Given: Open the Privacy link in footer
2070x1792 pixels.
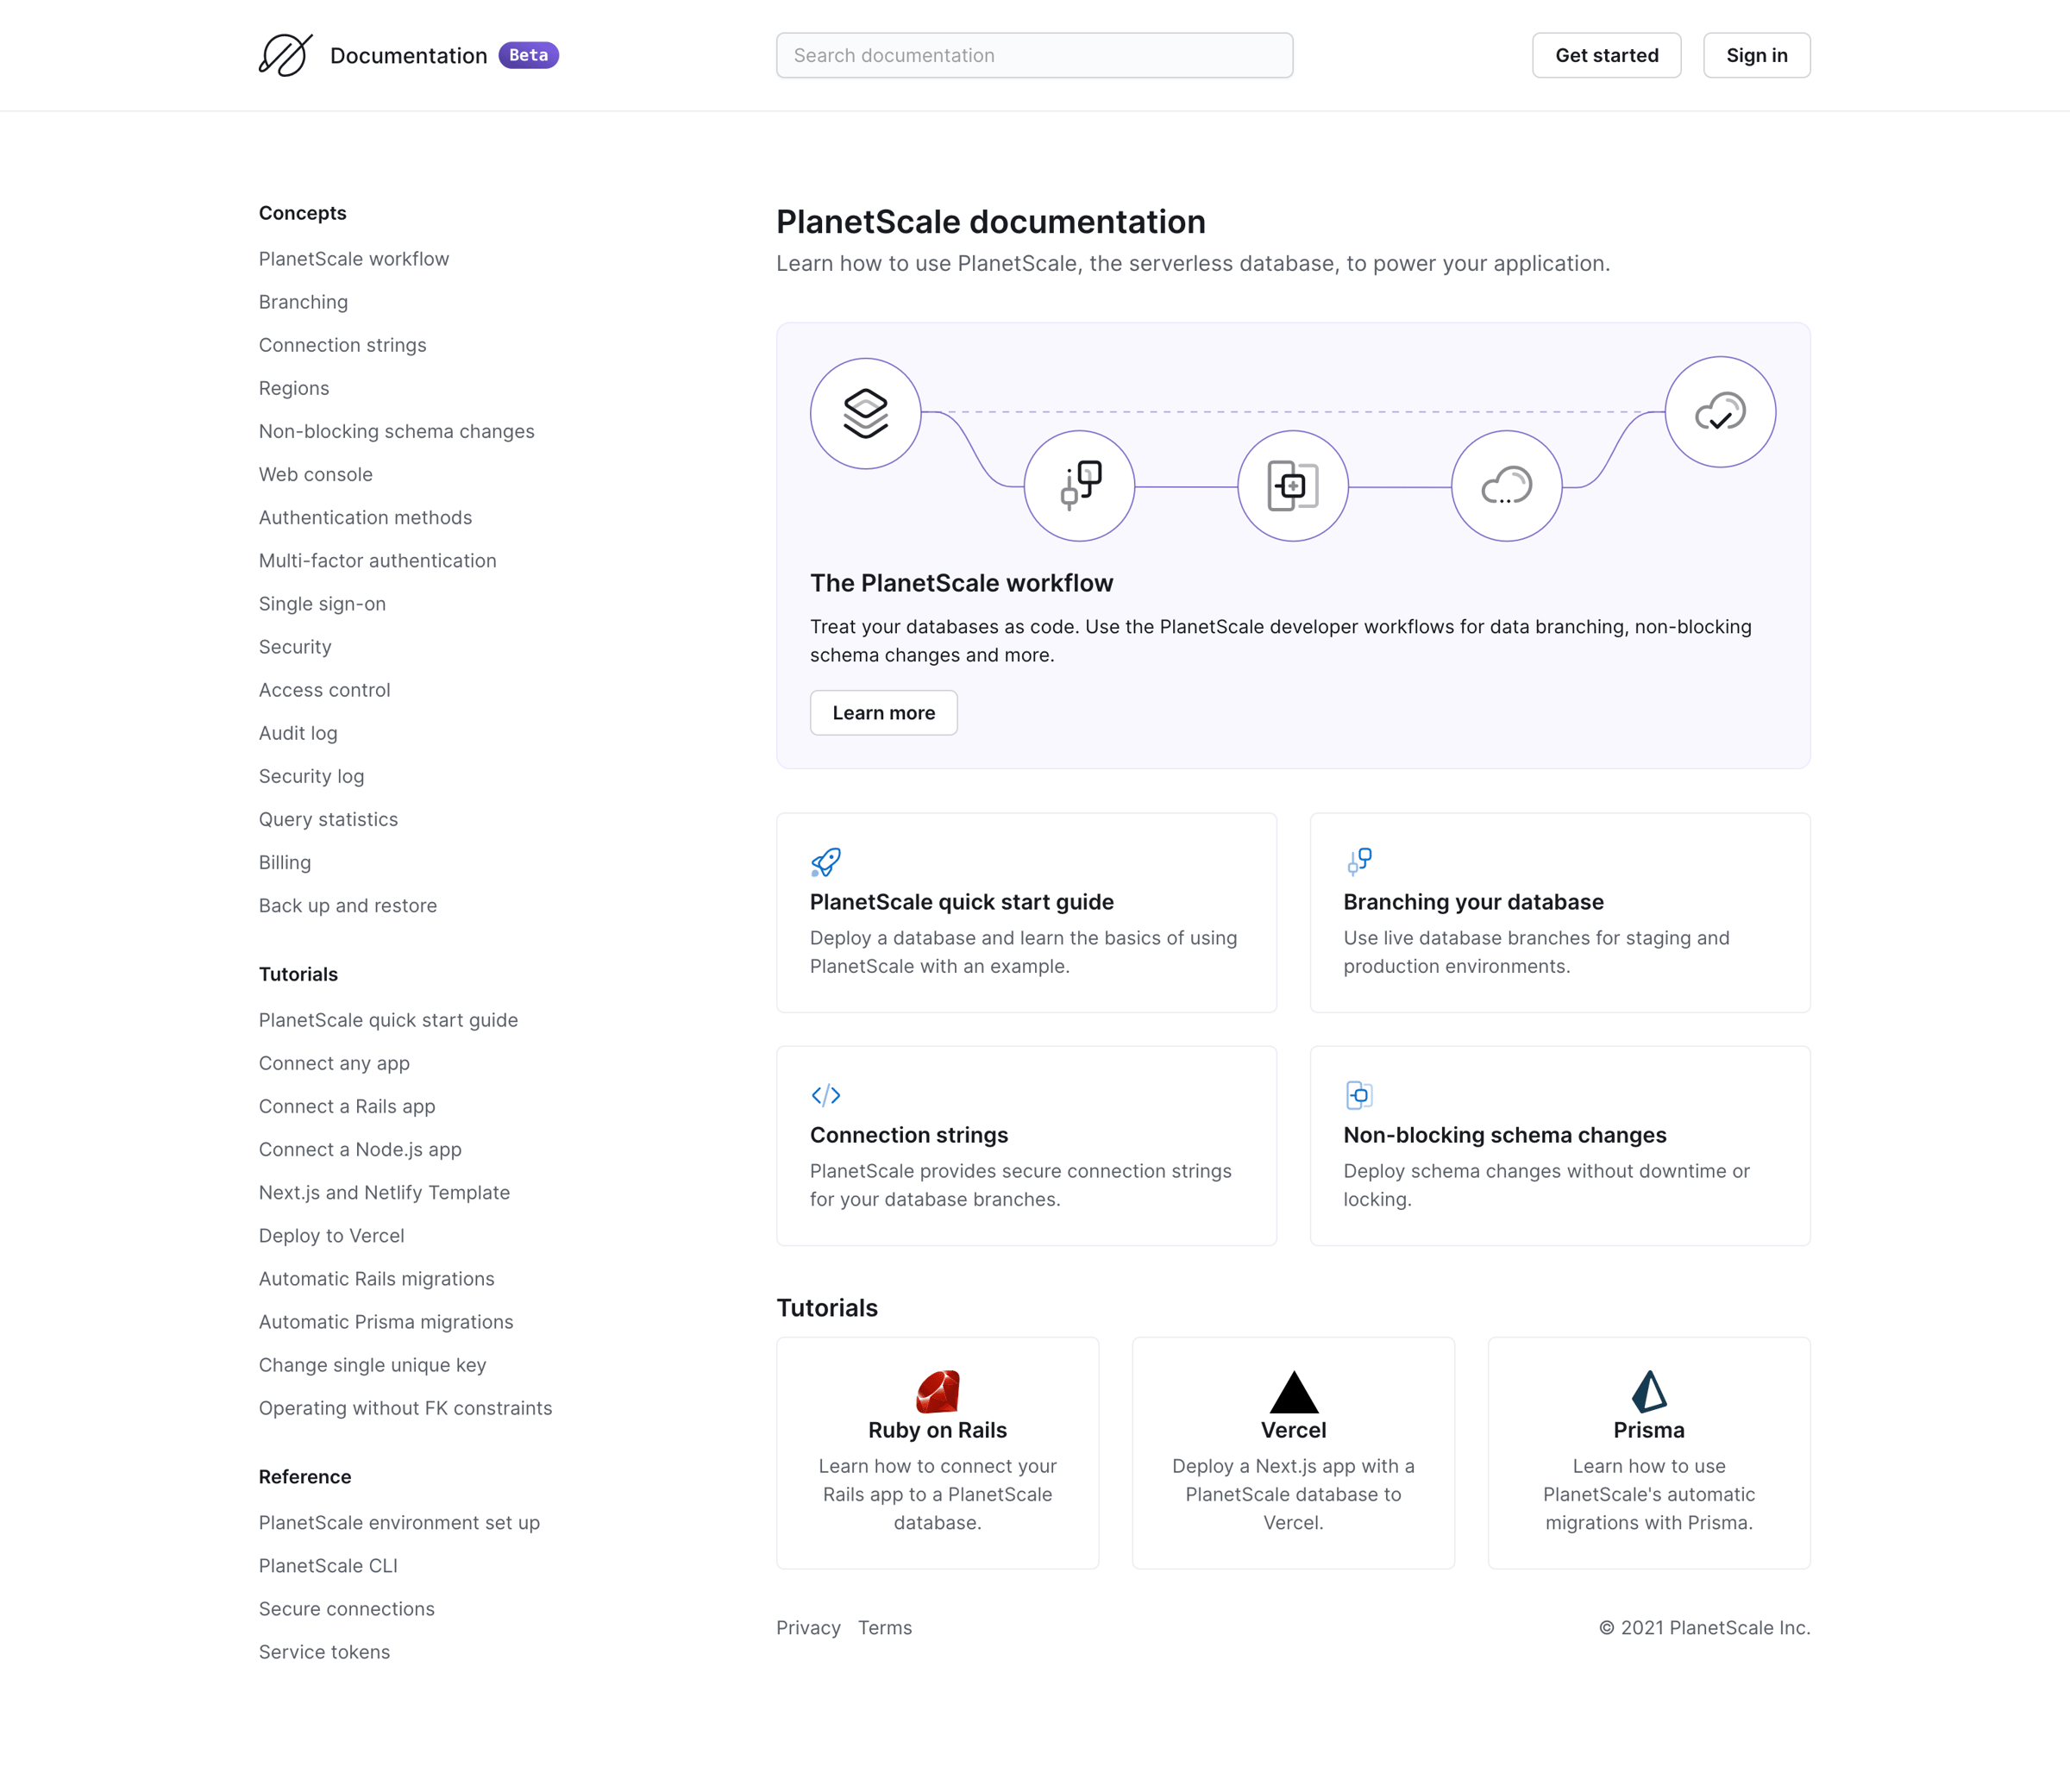Looking at the screenshot, I should [808, 1628].
